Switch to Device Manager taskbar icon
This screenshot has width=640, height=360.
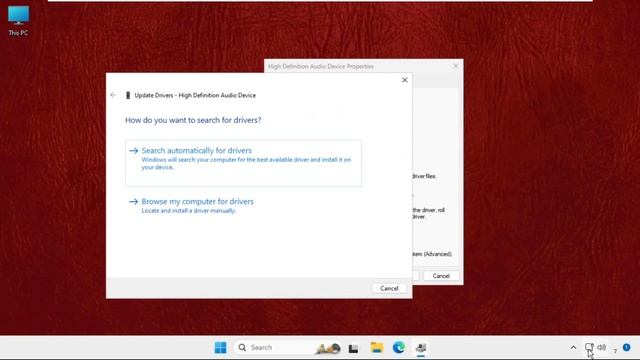[x=421, y=348]
